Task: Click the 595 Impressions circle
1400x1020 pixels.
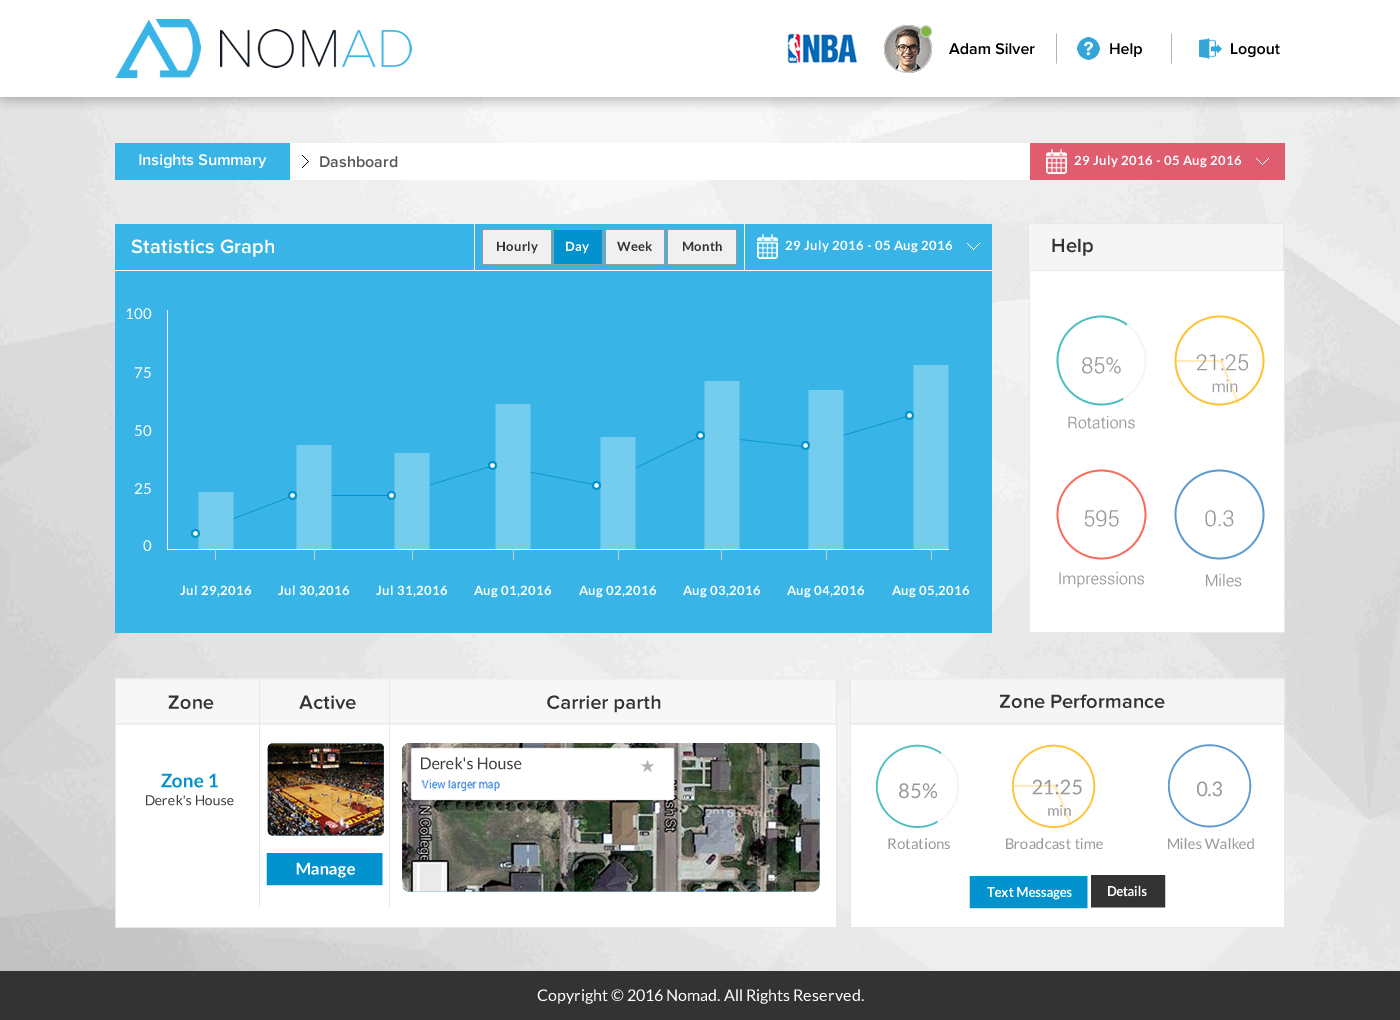Action: click(x=1101, y=515)
